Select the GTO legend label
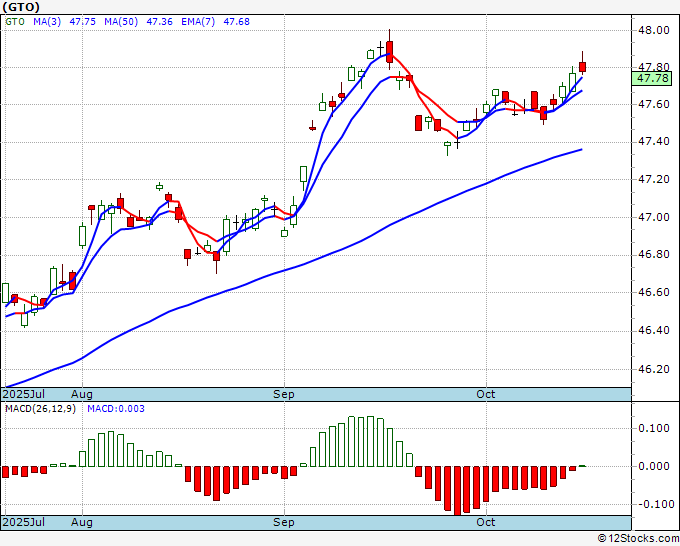This screenshot has height=546, width=680. click(x=15, y=22)
